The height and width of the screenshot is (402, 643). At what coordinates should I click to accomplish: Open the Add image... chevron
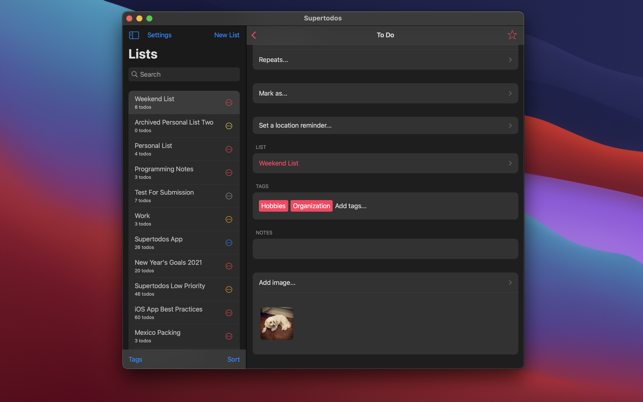click(510, 283)
